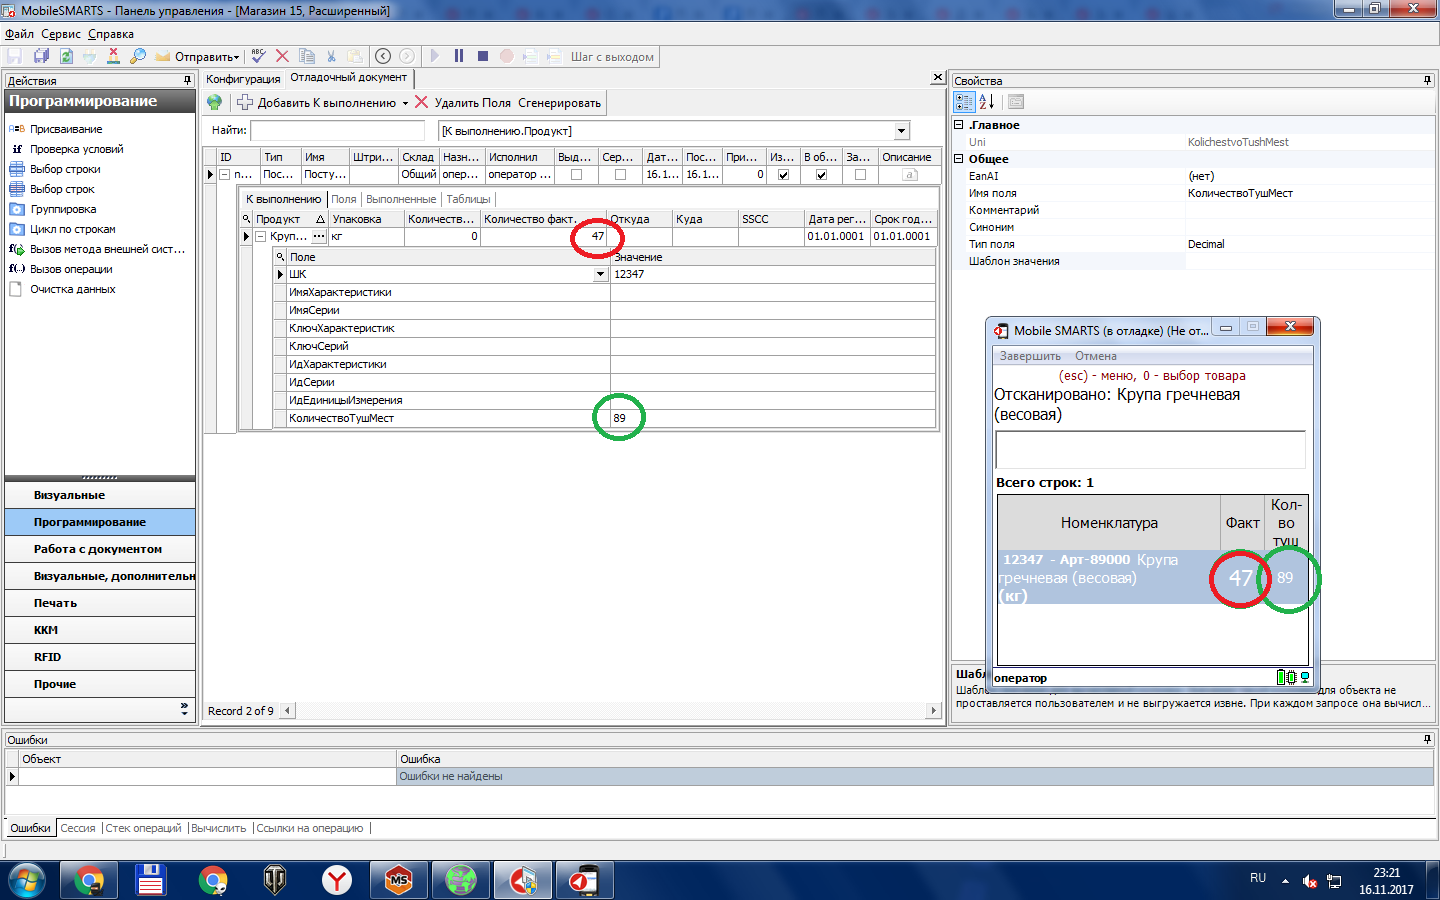
Task: Open the ШК field dropdown arrow
Action: (600, 274)
